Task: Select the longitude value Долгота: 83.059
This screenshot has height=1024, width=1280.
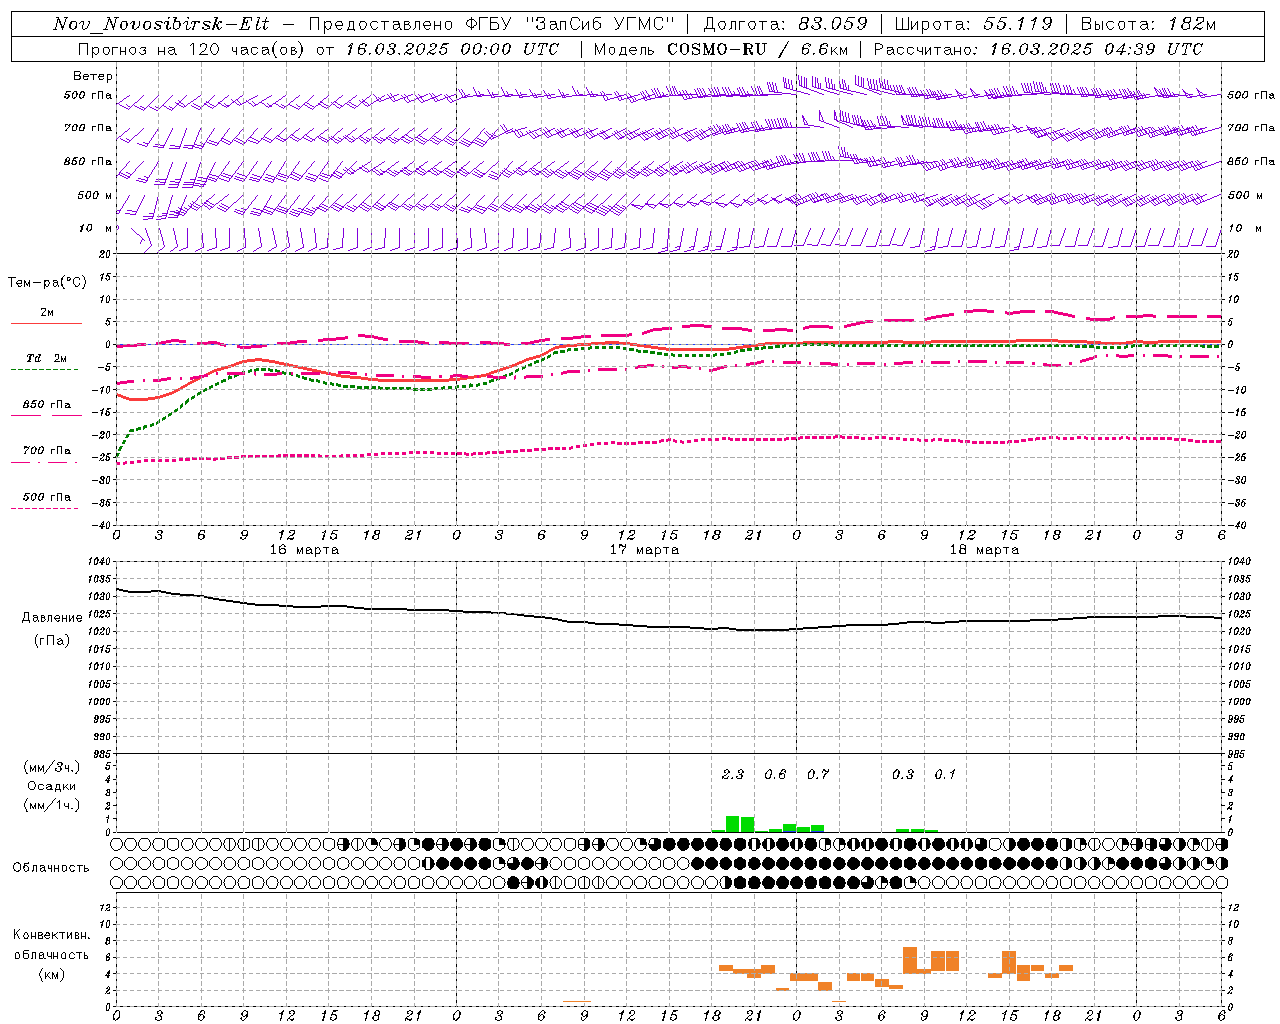Action: click(x=786, y=24)
